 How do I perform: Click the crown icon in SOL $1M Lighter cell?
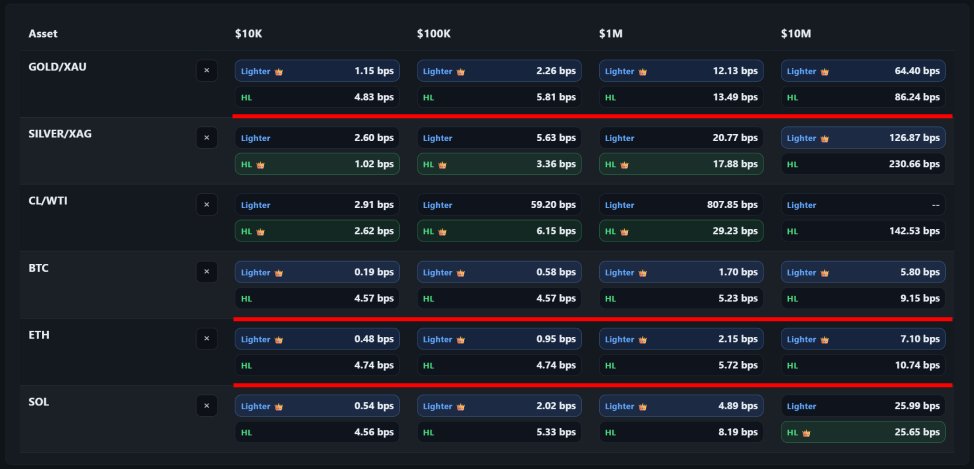pyautogui.click(x=643, y=407)
